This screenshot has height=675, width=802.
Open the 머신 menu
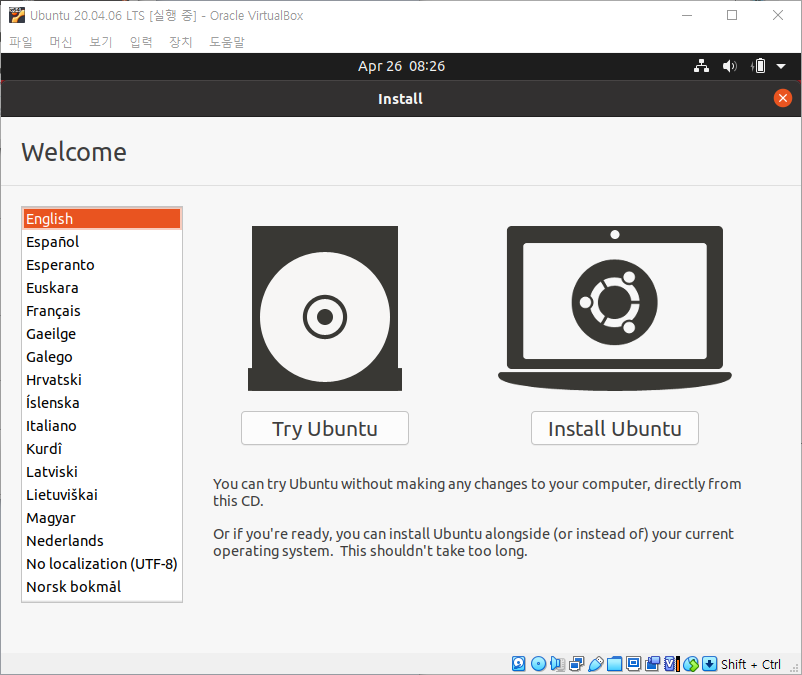coord(61,42)
